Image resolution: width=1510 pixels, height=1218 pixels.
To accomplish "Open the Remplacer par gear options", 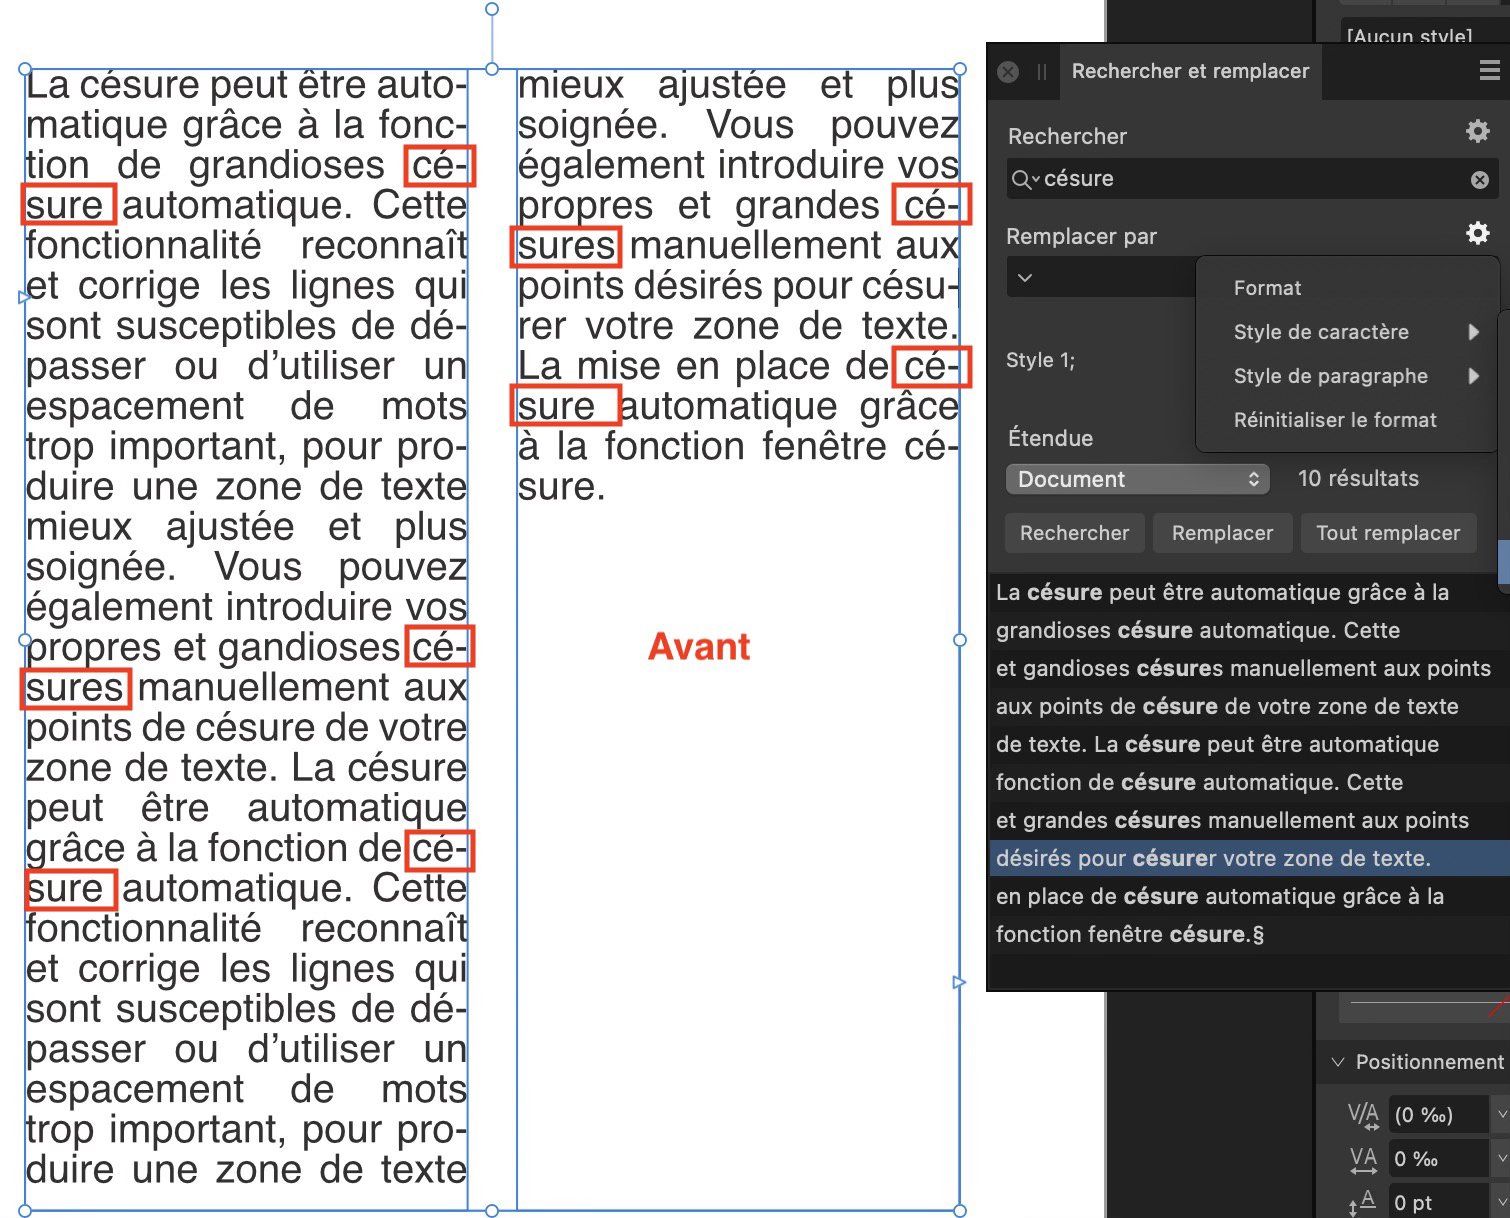I will 1477,233.
